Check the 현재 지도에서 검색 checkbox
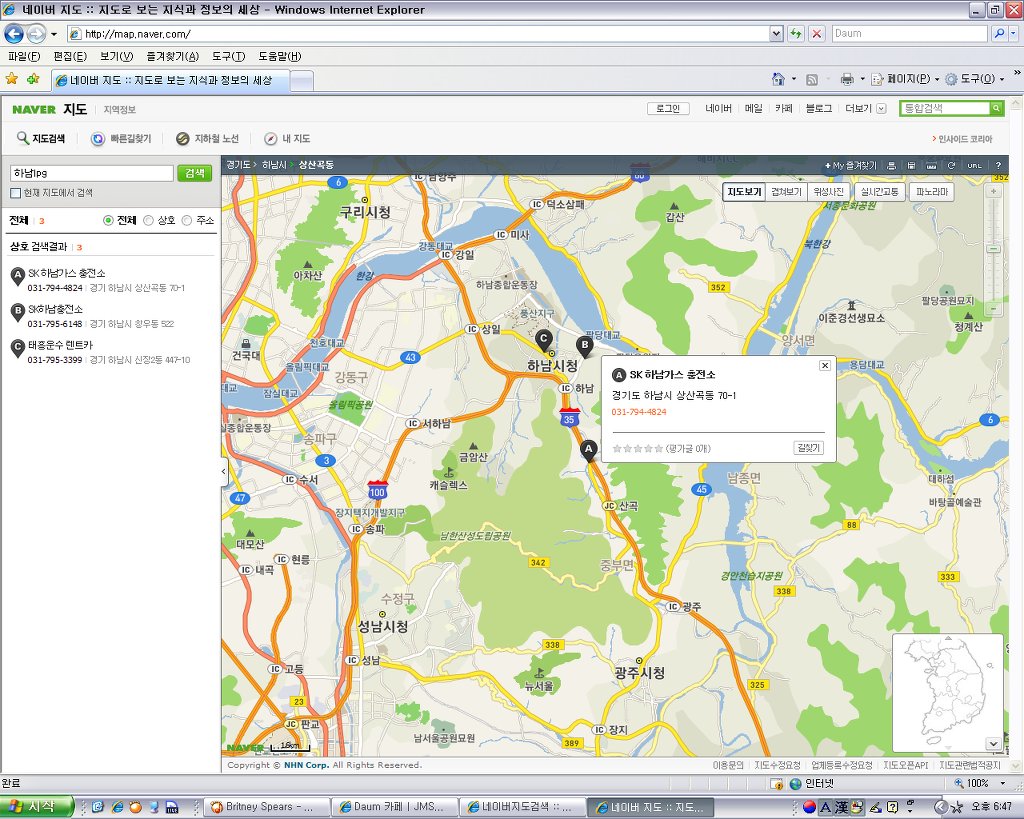 click(x=16, y=193)
